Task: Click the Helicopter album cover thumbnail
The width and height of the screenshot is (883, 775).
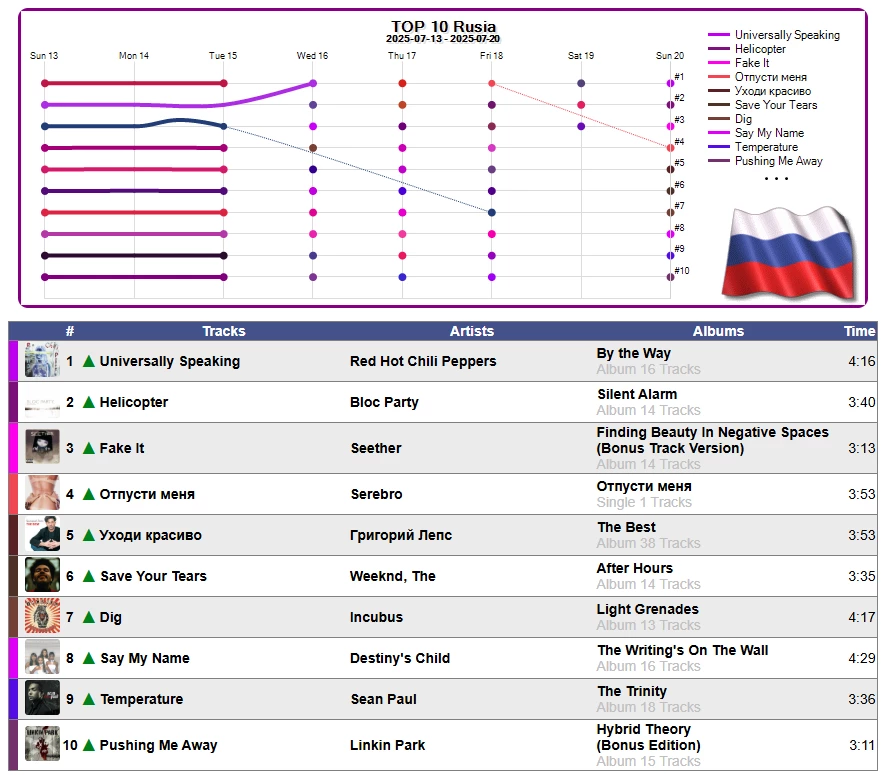Action: (x=42, y=402)
